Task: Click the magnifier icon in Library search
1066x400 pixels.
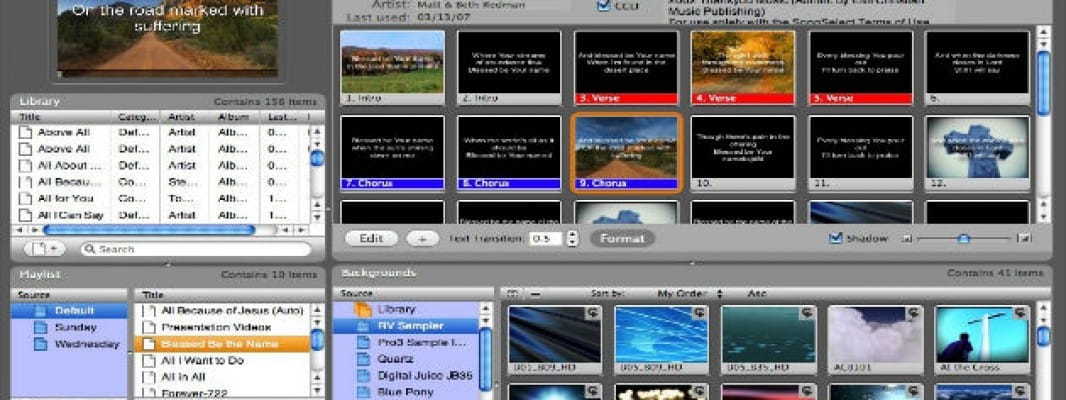Action: [90, 250]
